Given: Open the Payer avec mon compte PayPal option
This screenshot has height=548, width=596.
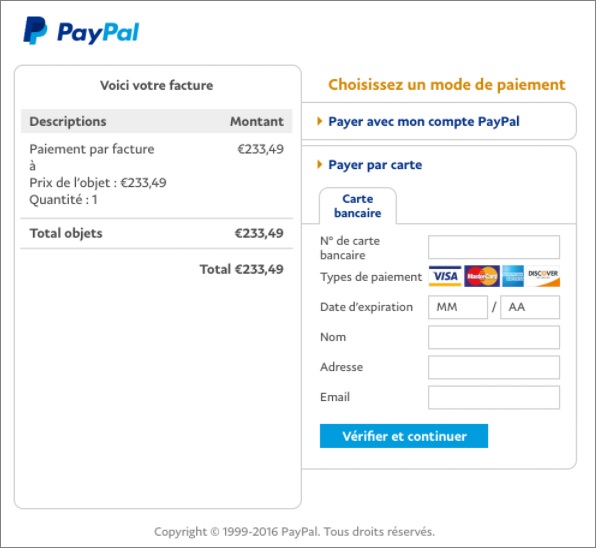Looking at the screenshot, I should 424,122.
